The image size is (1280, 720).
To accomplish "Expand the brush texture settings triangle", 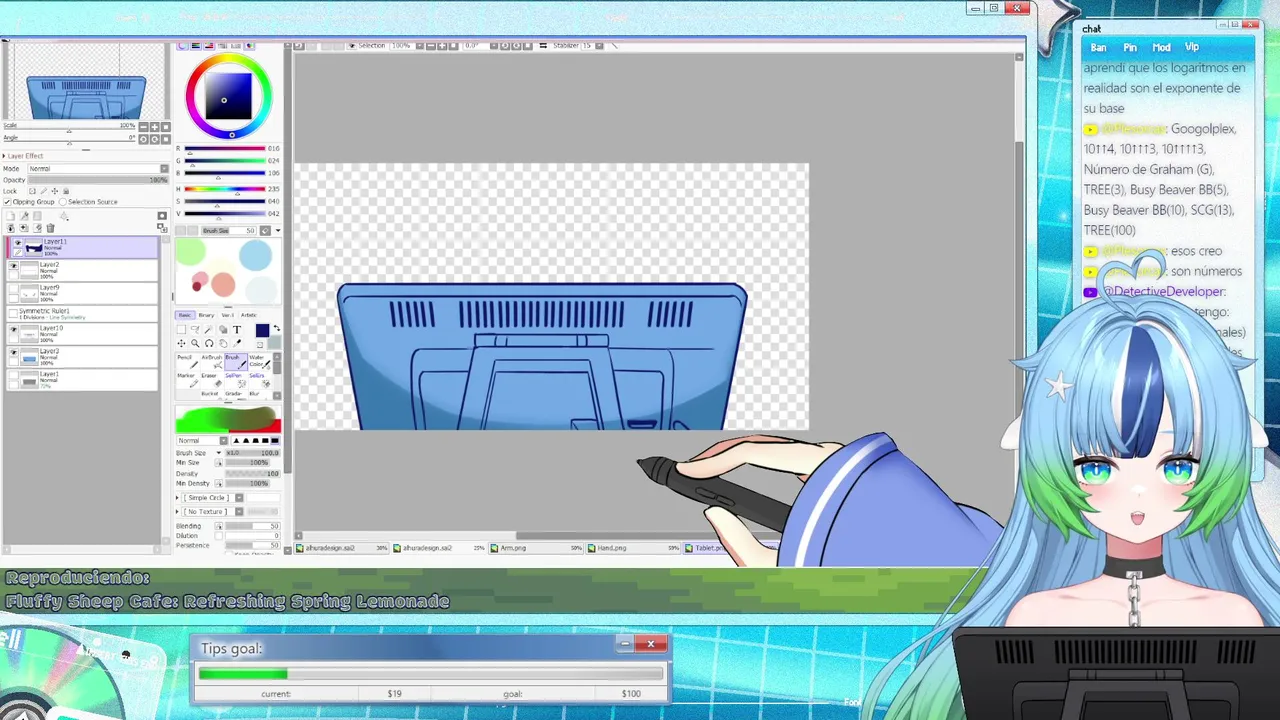I will pyautogui.click(x=177, y=512).
